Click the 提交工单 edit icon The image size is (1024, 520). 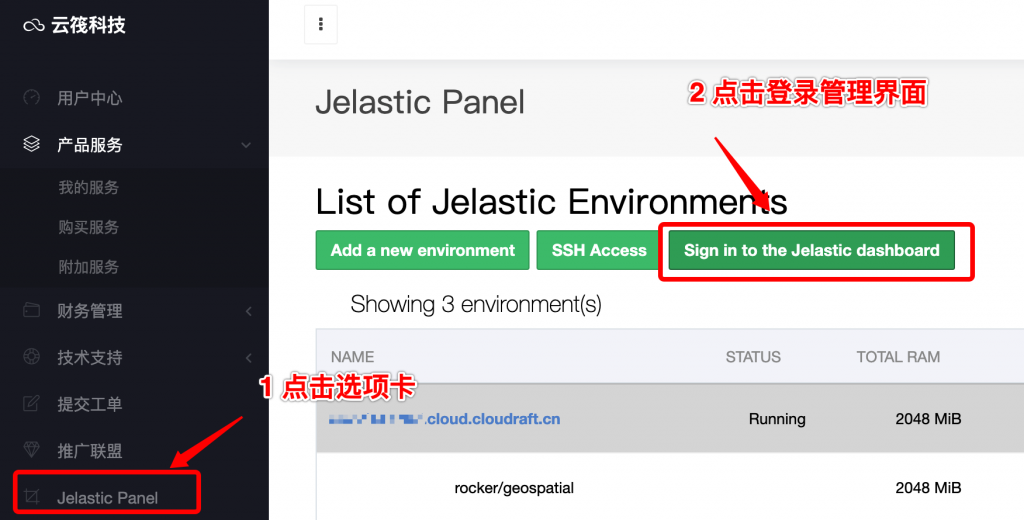(x=32, y=404)
